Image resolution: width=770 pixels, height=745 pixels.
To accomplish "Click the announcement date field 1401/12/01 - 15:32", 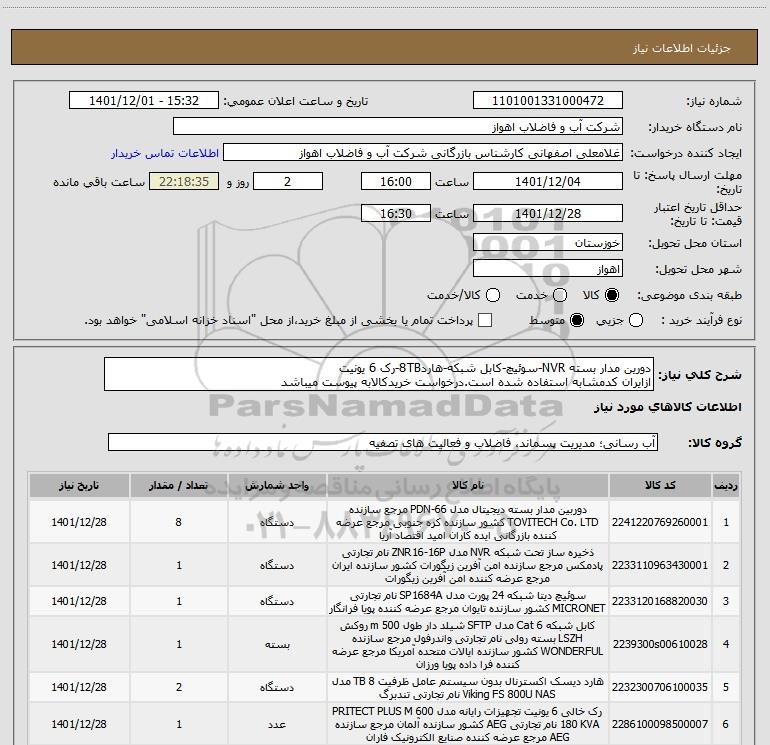I will [144, 101].
